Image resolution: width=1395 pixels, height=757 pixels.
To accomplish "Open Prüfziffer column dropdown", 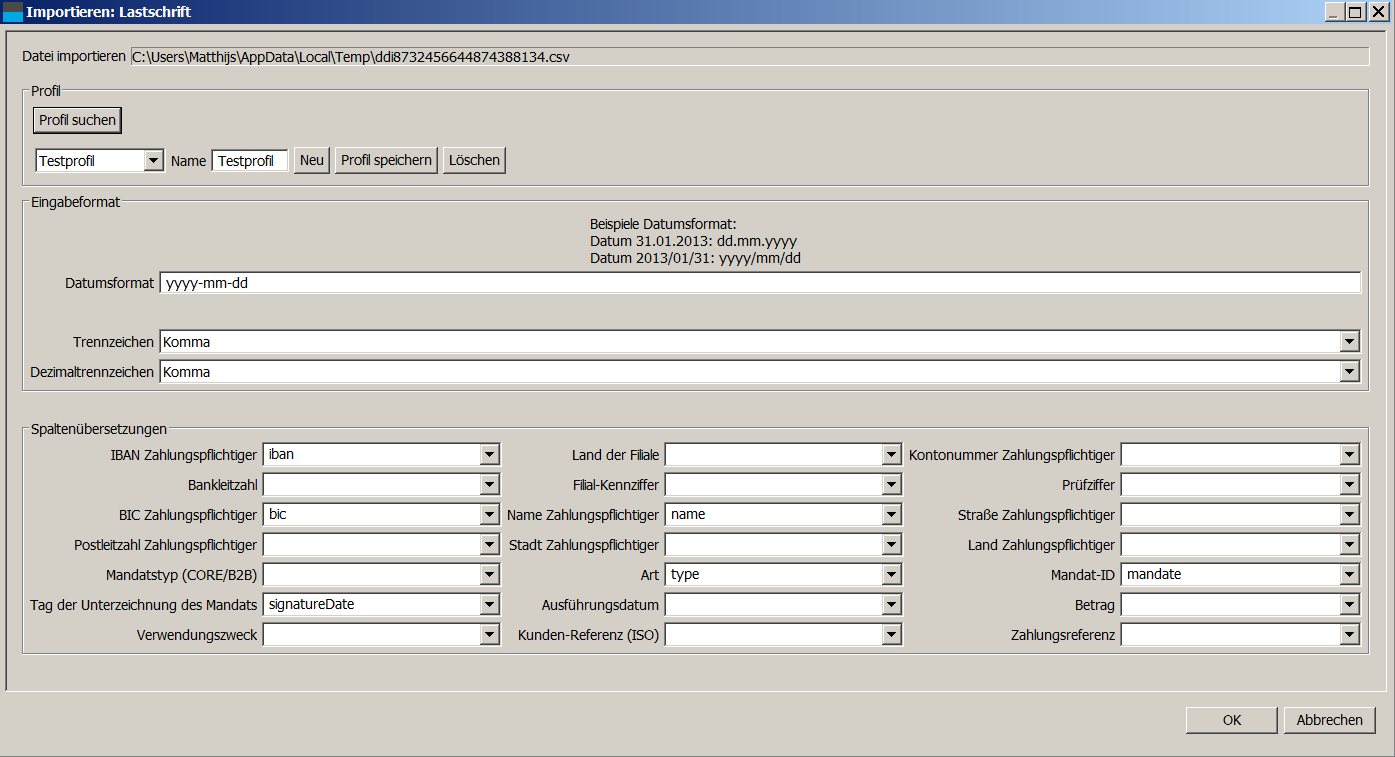I will pos(1240,485).
